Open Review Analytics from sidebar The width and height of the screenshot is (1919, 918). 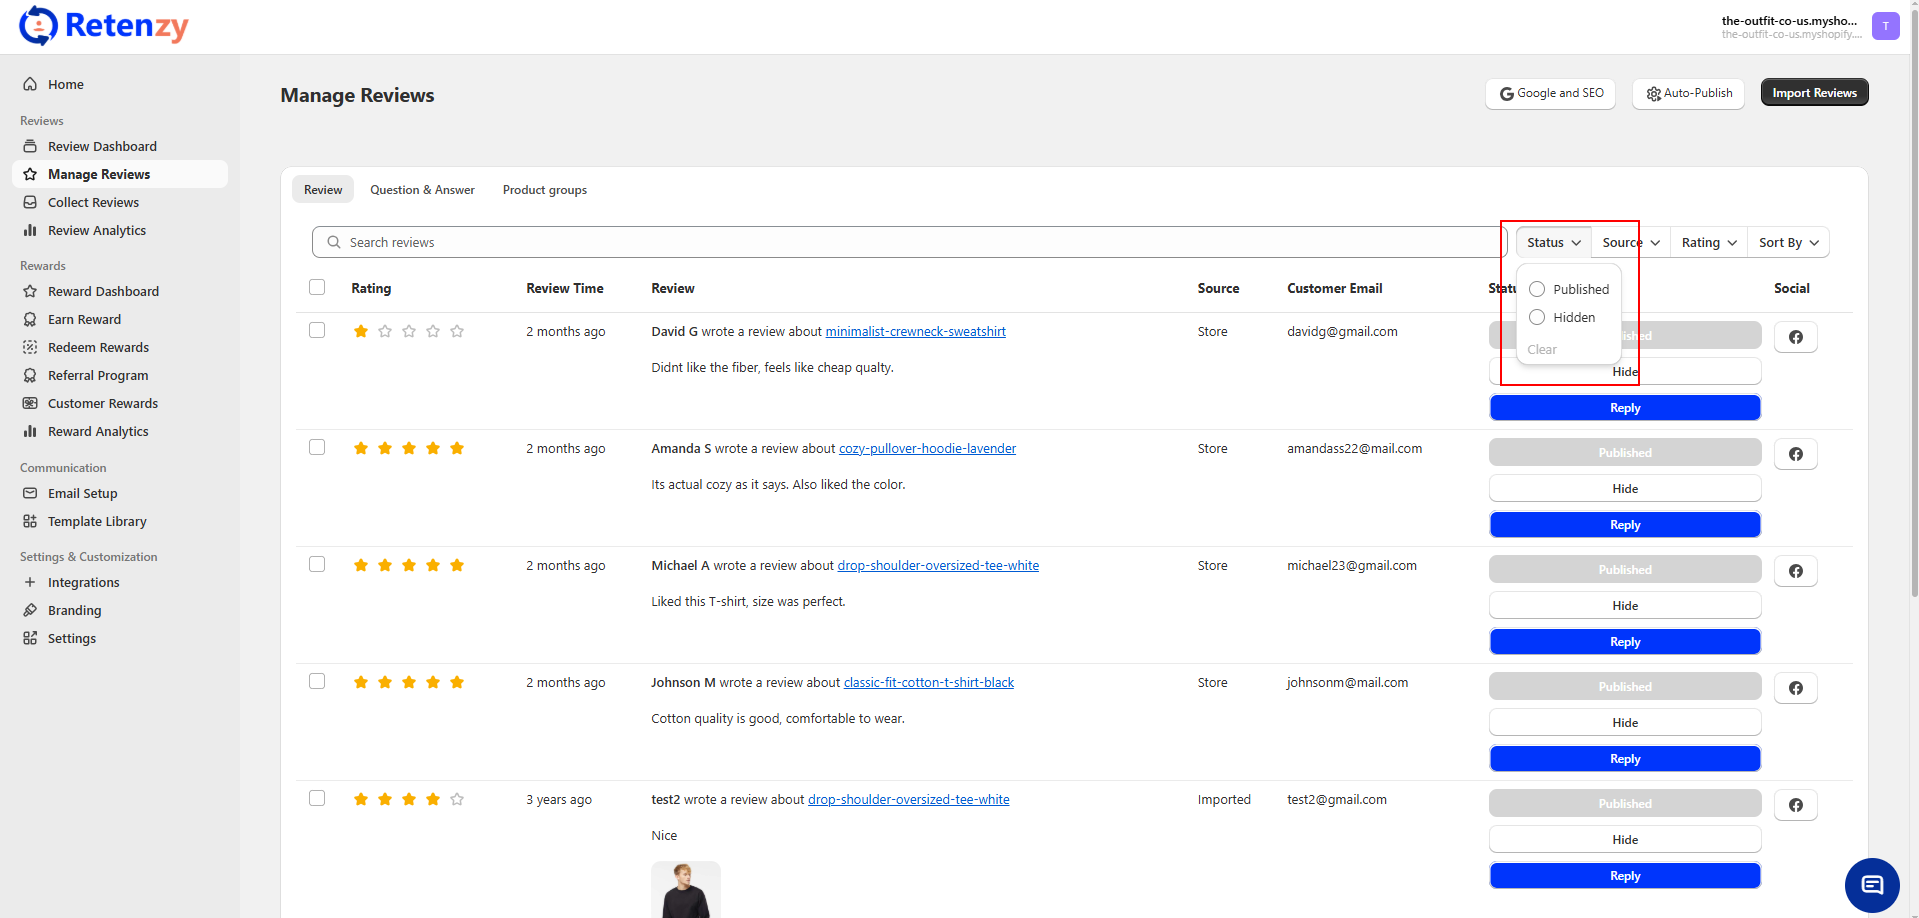(x=96, y=230)
